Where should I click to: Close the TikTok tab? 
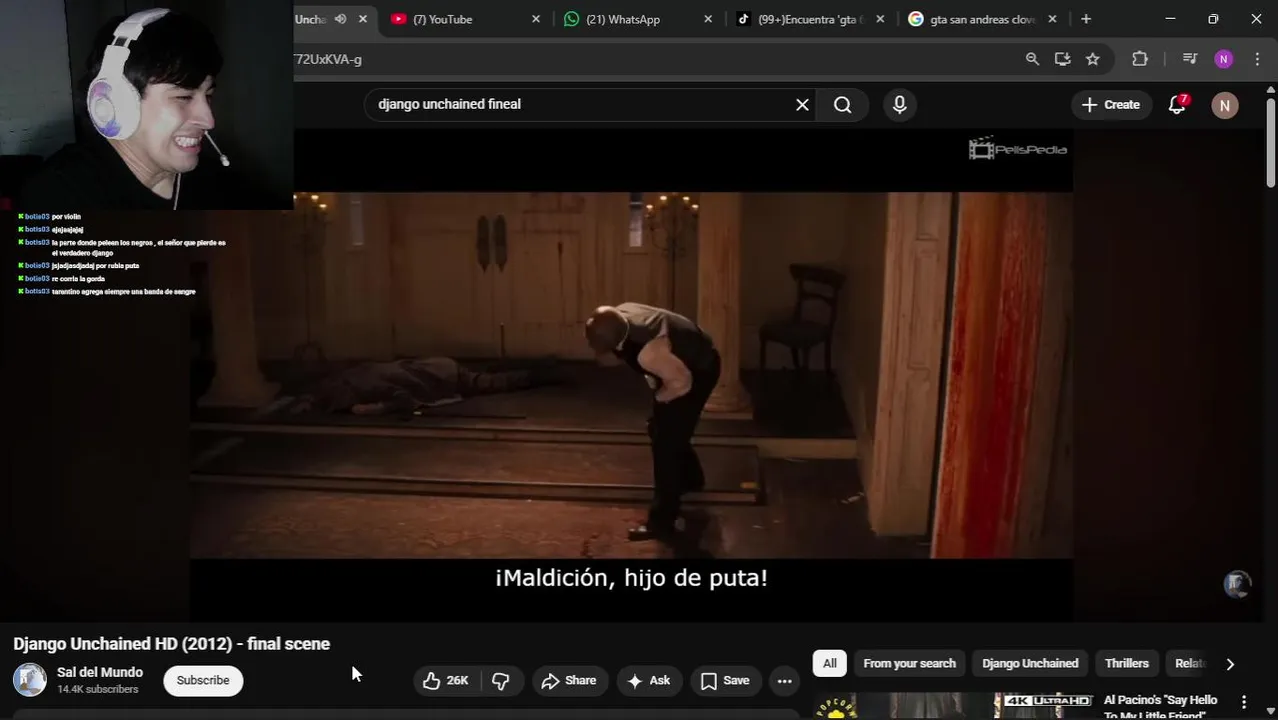tap(880, 19)
